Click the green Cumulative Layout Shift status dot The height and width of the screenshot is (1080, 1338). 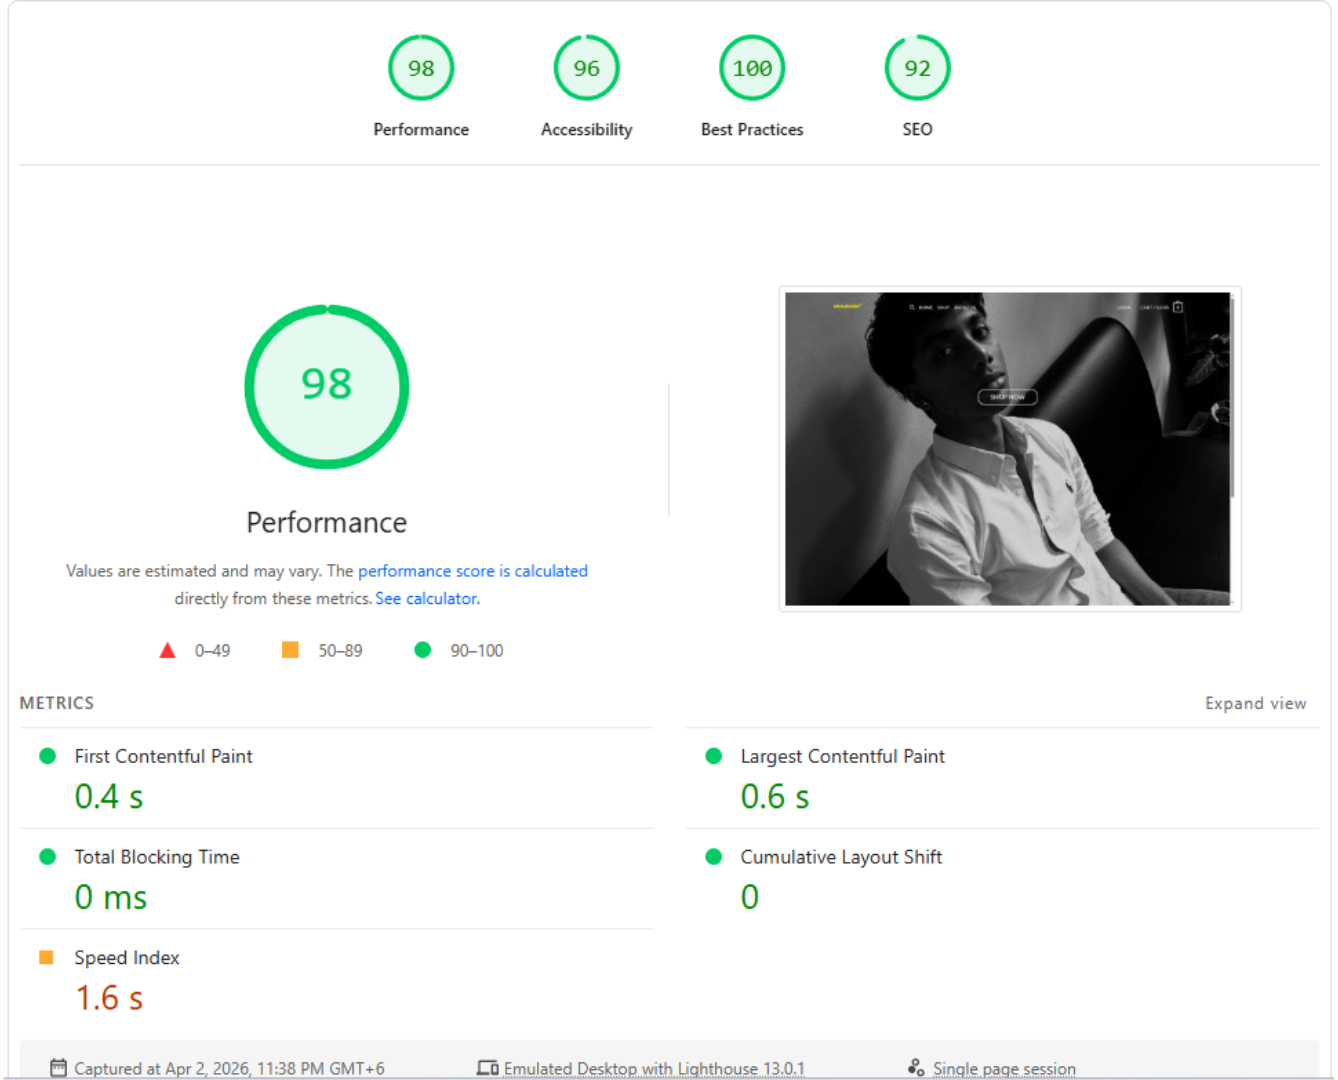713,856
